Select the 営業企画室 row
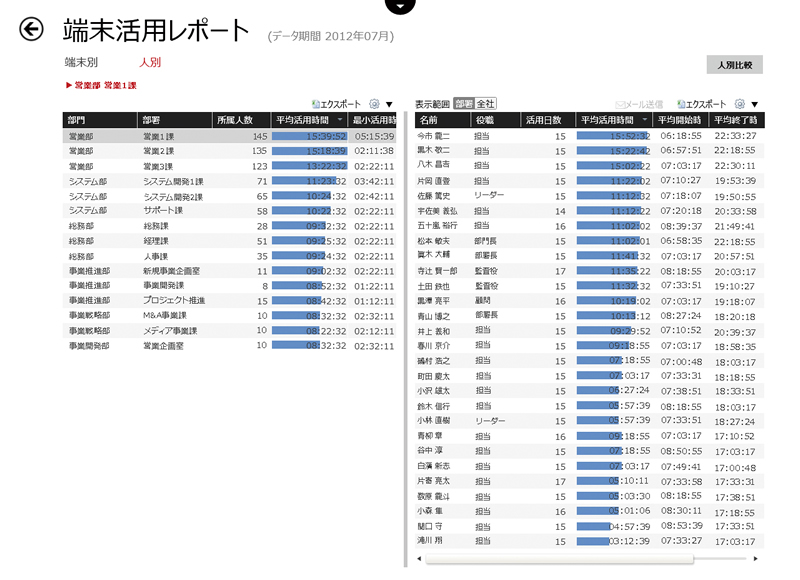800x580 pixels. point(230,346)
